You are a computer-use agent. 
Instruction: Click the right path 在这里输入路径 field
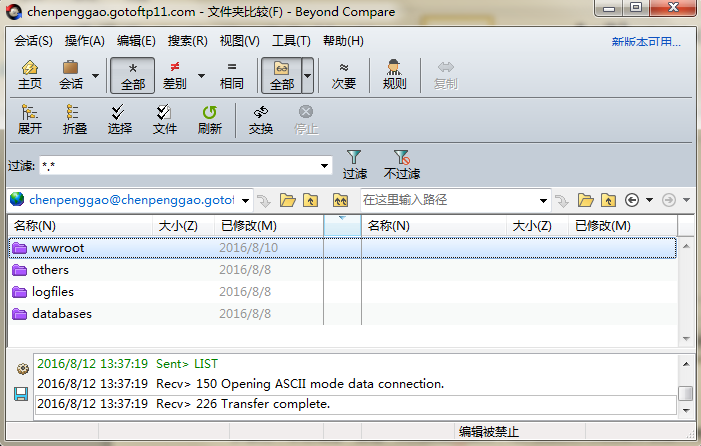tap(449, 200)
